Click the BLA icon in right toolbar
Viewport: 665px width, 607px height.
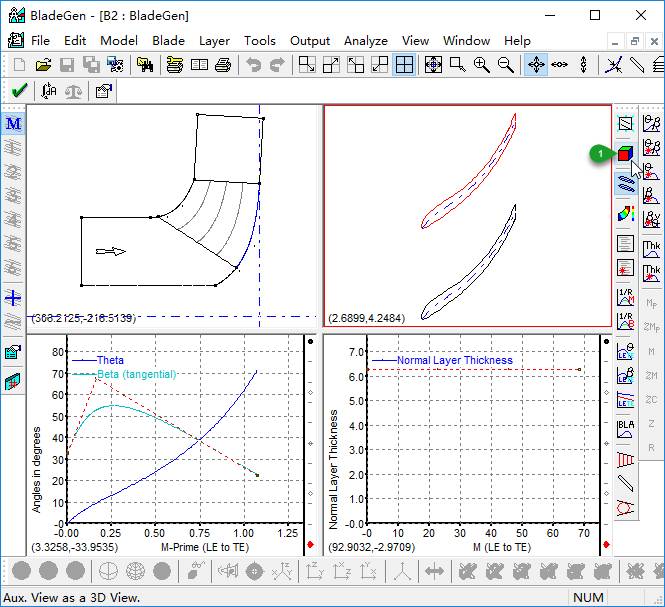[x=625, y=429]
